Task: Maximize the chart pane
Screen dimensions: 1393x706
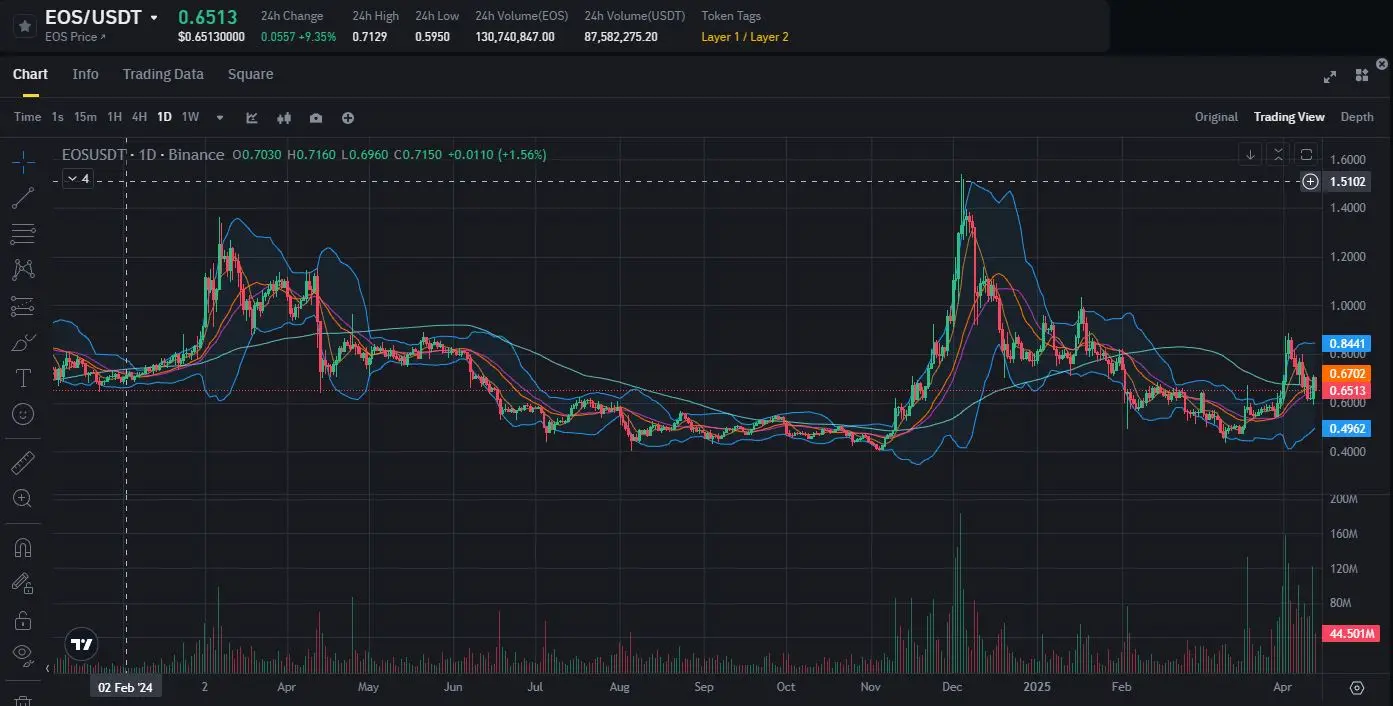Action: click(1306, 154)
